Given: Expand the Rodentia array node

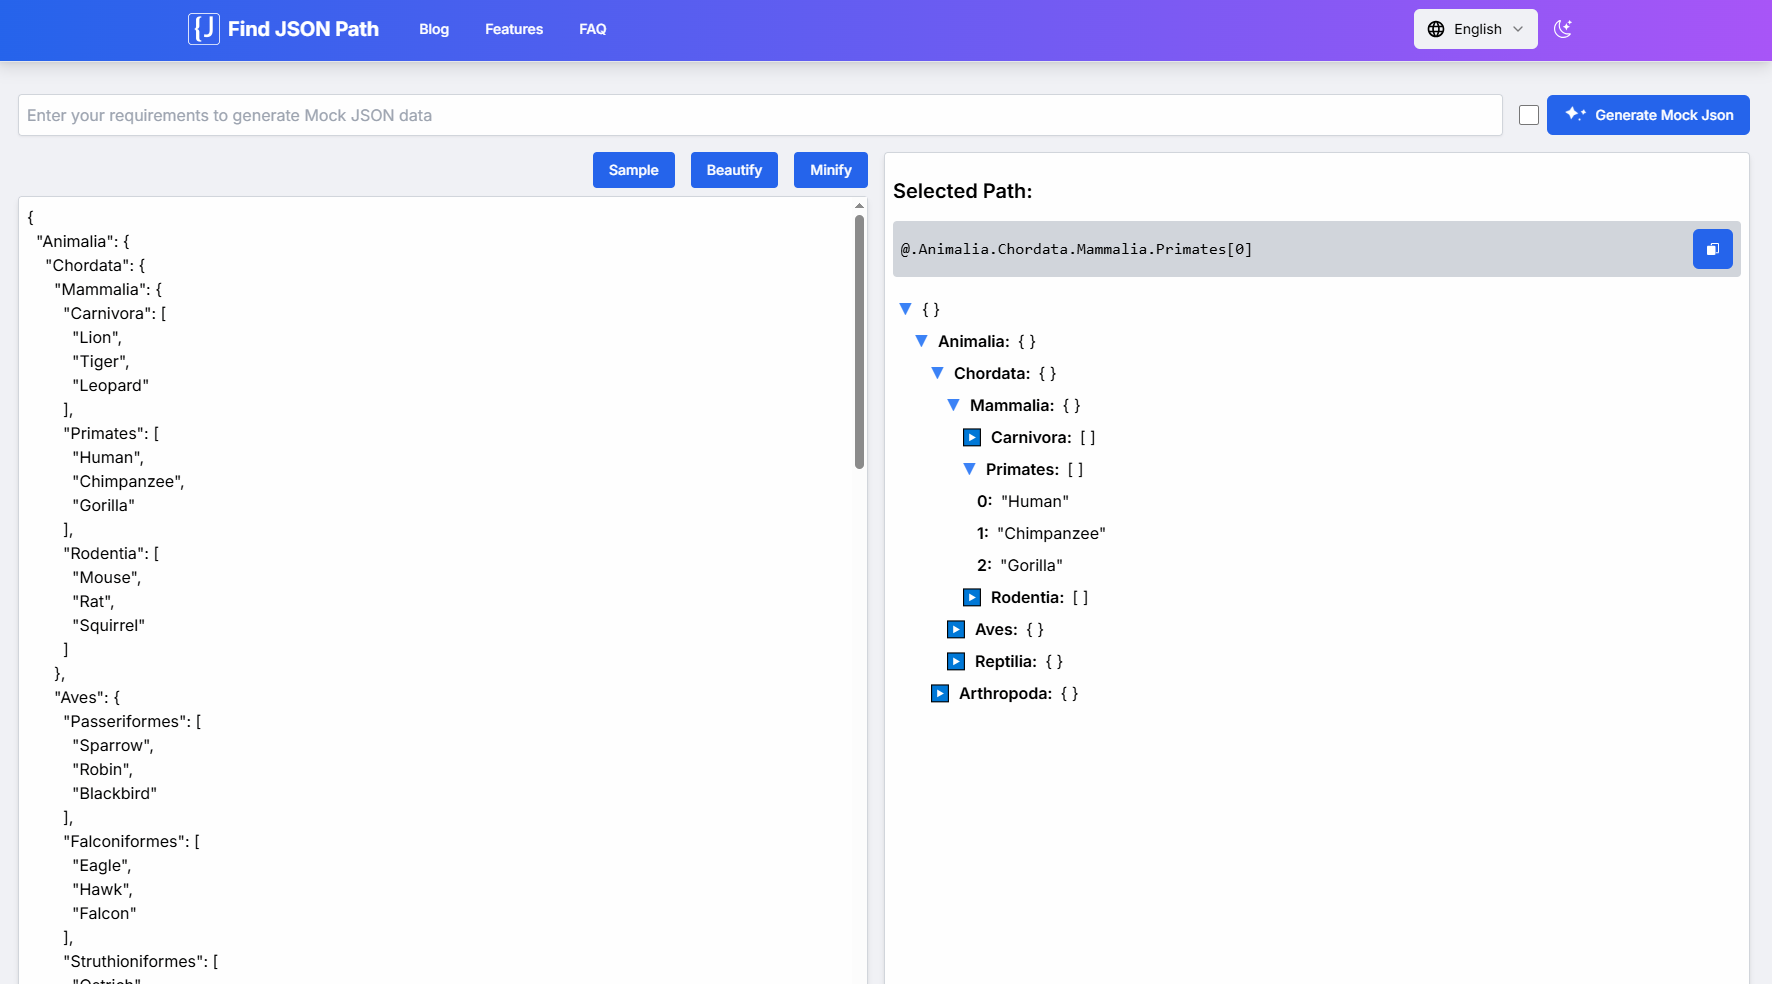Looking at the screenshot, I should click(x=971, y=597).
